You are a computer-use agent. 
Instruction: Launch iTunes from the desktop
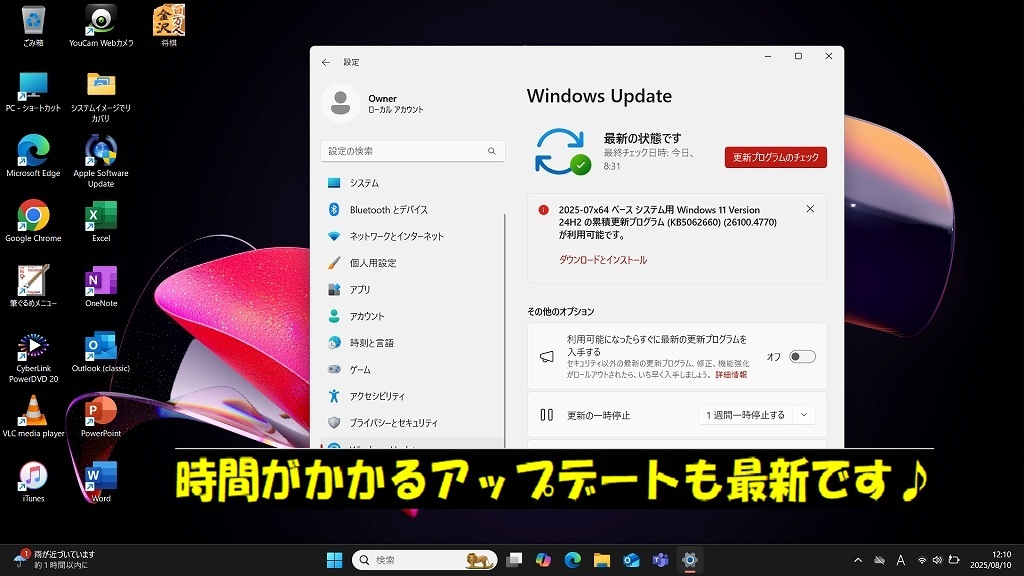tap(33, 482)
